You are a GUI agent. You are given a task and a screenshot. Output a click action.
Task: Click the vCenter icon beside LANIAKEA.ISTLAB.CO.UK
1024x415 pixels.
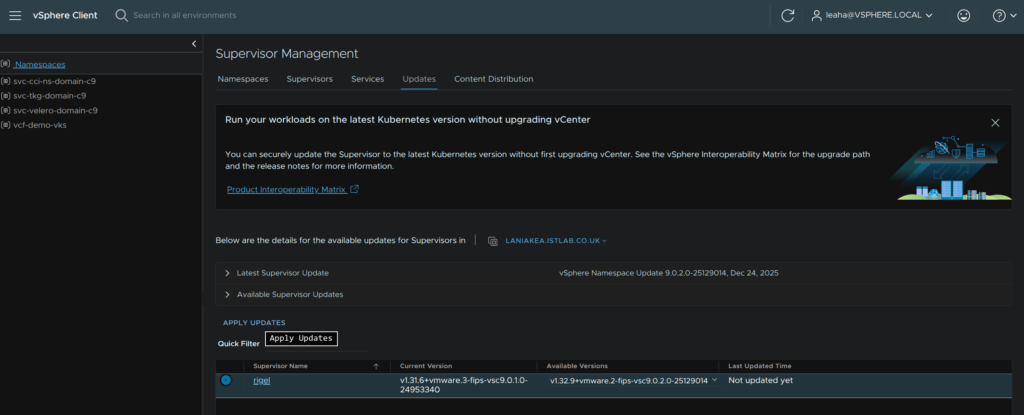click(492, 240)
